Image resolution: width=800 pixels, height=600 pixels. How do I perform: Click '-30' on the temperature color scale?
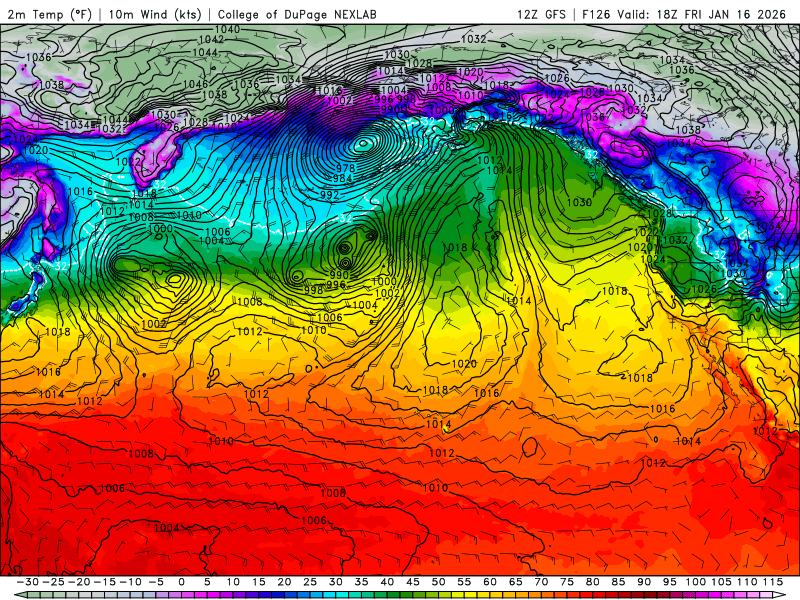28,582
